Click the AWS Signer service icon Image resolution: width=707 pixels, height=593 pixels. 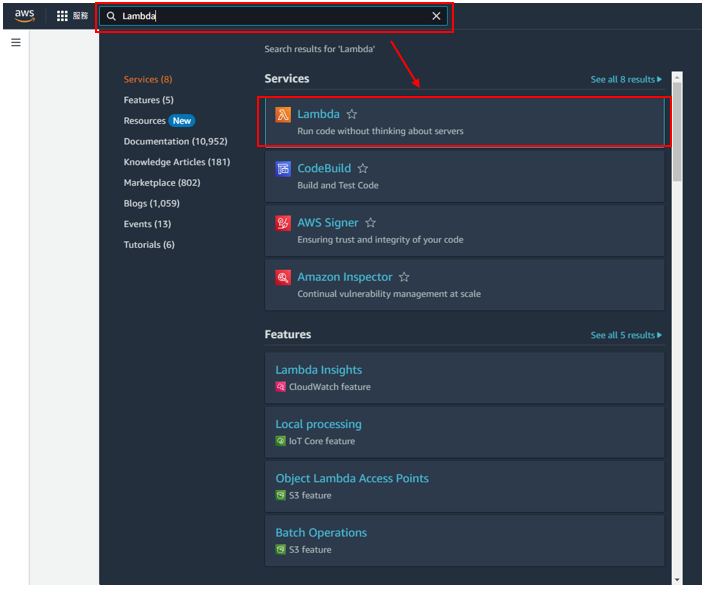[283, 223]
